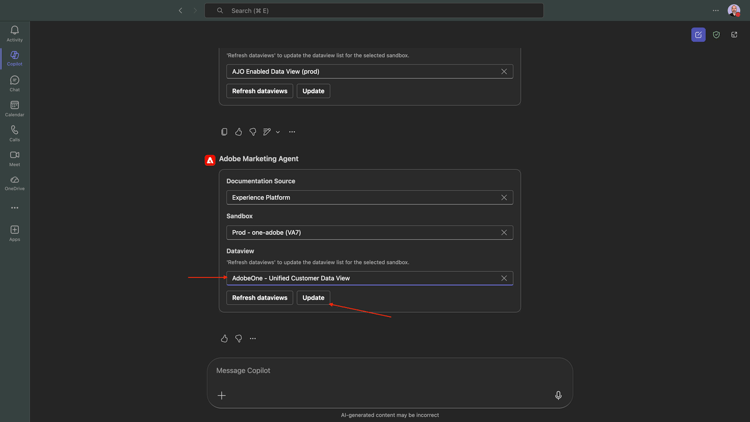Show more apps via sidebar ellipsis
Viewport: 750px width, 422px height.
(x=14, y=208)
